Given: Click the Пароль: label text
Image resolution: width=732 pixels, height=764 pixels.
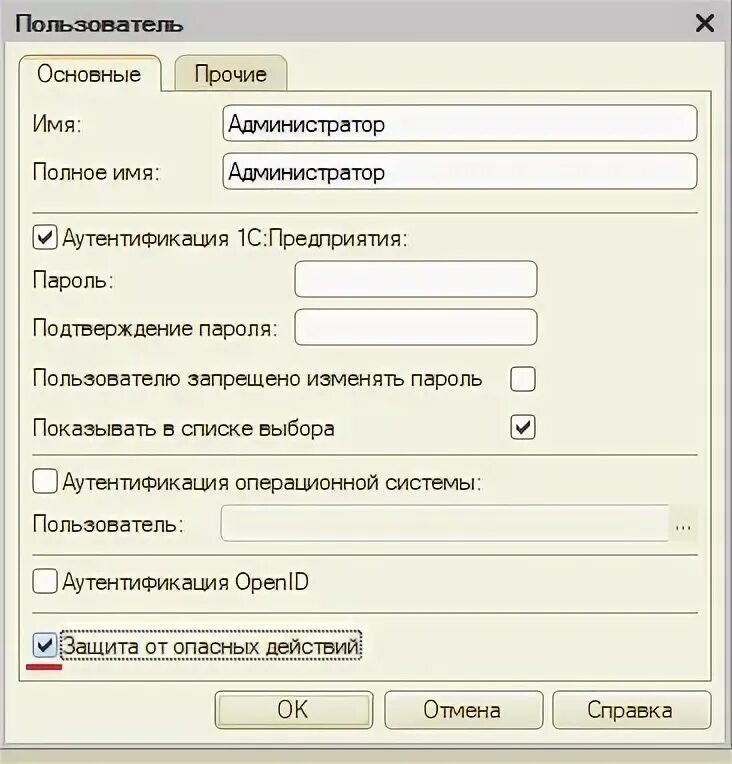Looking at the screenshot, I should point(73,280).
